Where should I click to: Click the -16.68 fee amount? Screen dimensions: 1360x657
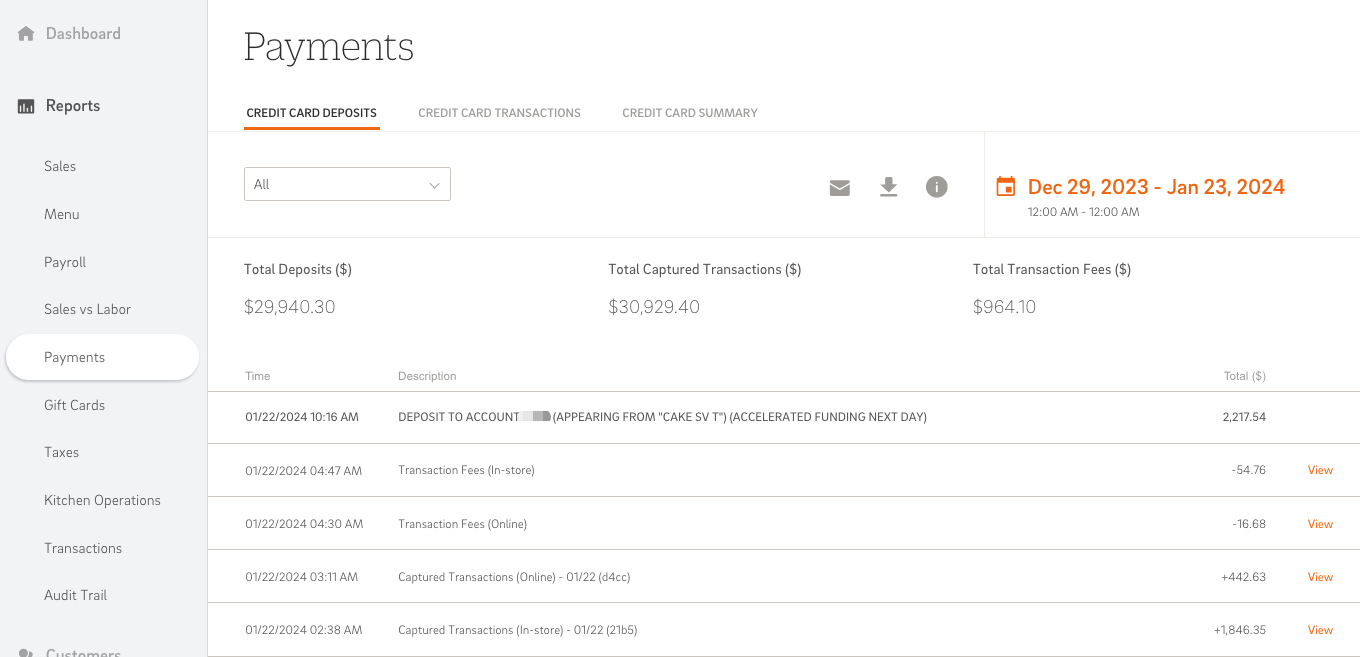(x=1249, y=524)
